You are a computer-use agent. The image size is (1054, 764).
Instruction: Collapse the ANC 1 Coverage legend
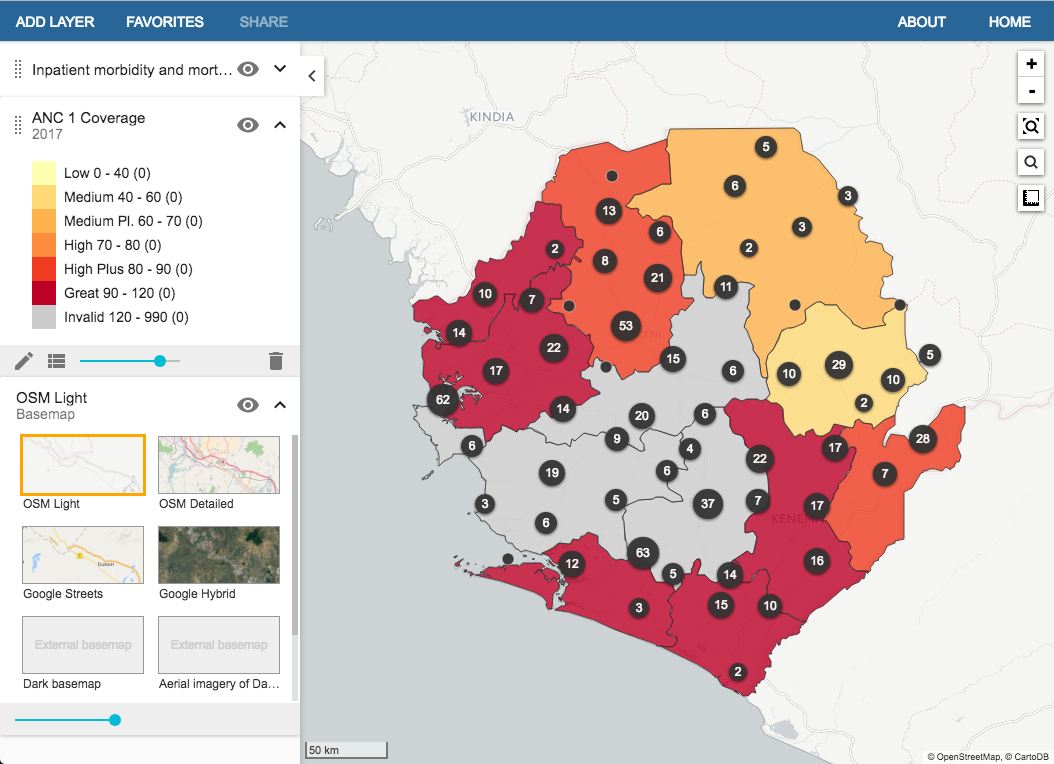[x=281, y=125]
